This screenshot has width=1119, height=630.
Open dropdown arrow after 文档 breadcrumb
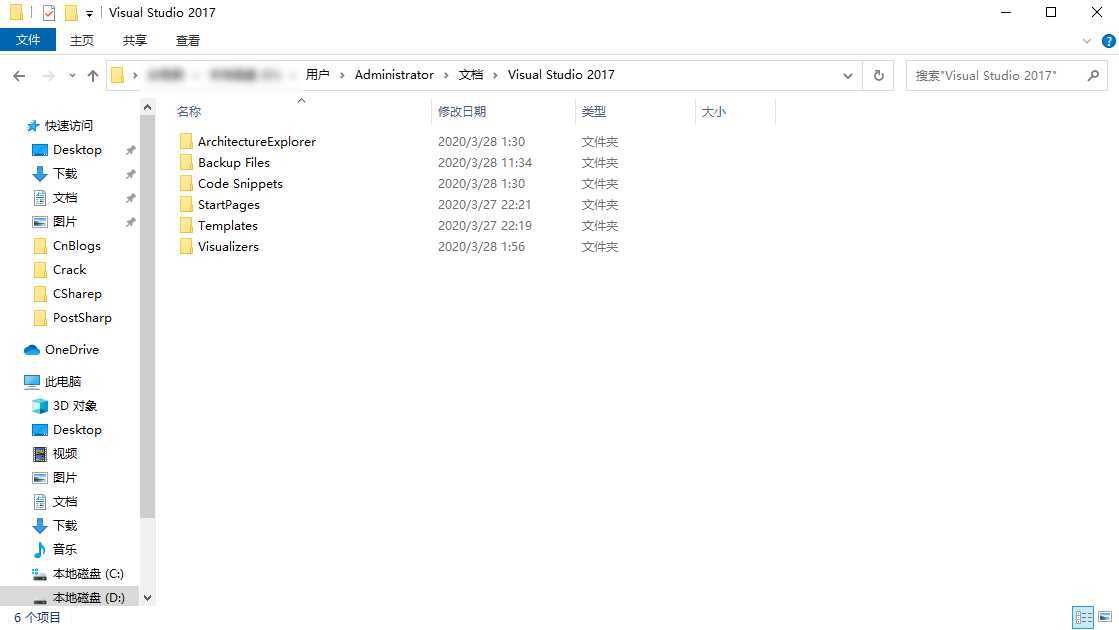(495, 75)
